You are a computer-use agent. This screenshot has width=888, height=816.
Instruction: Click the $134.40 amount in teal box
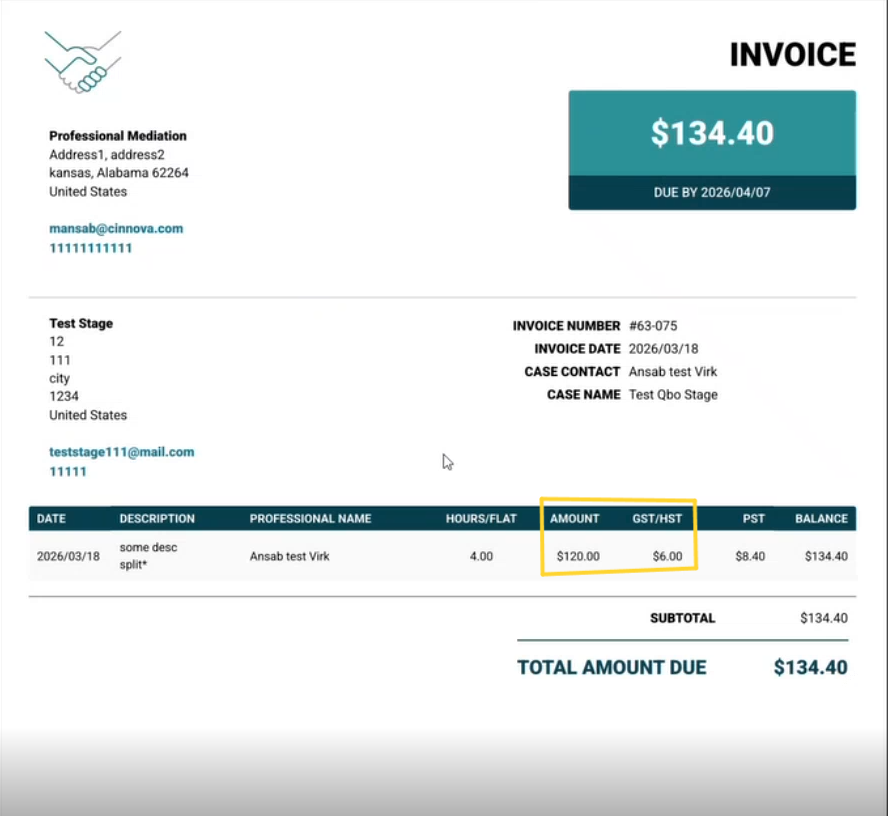712,133
